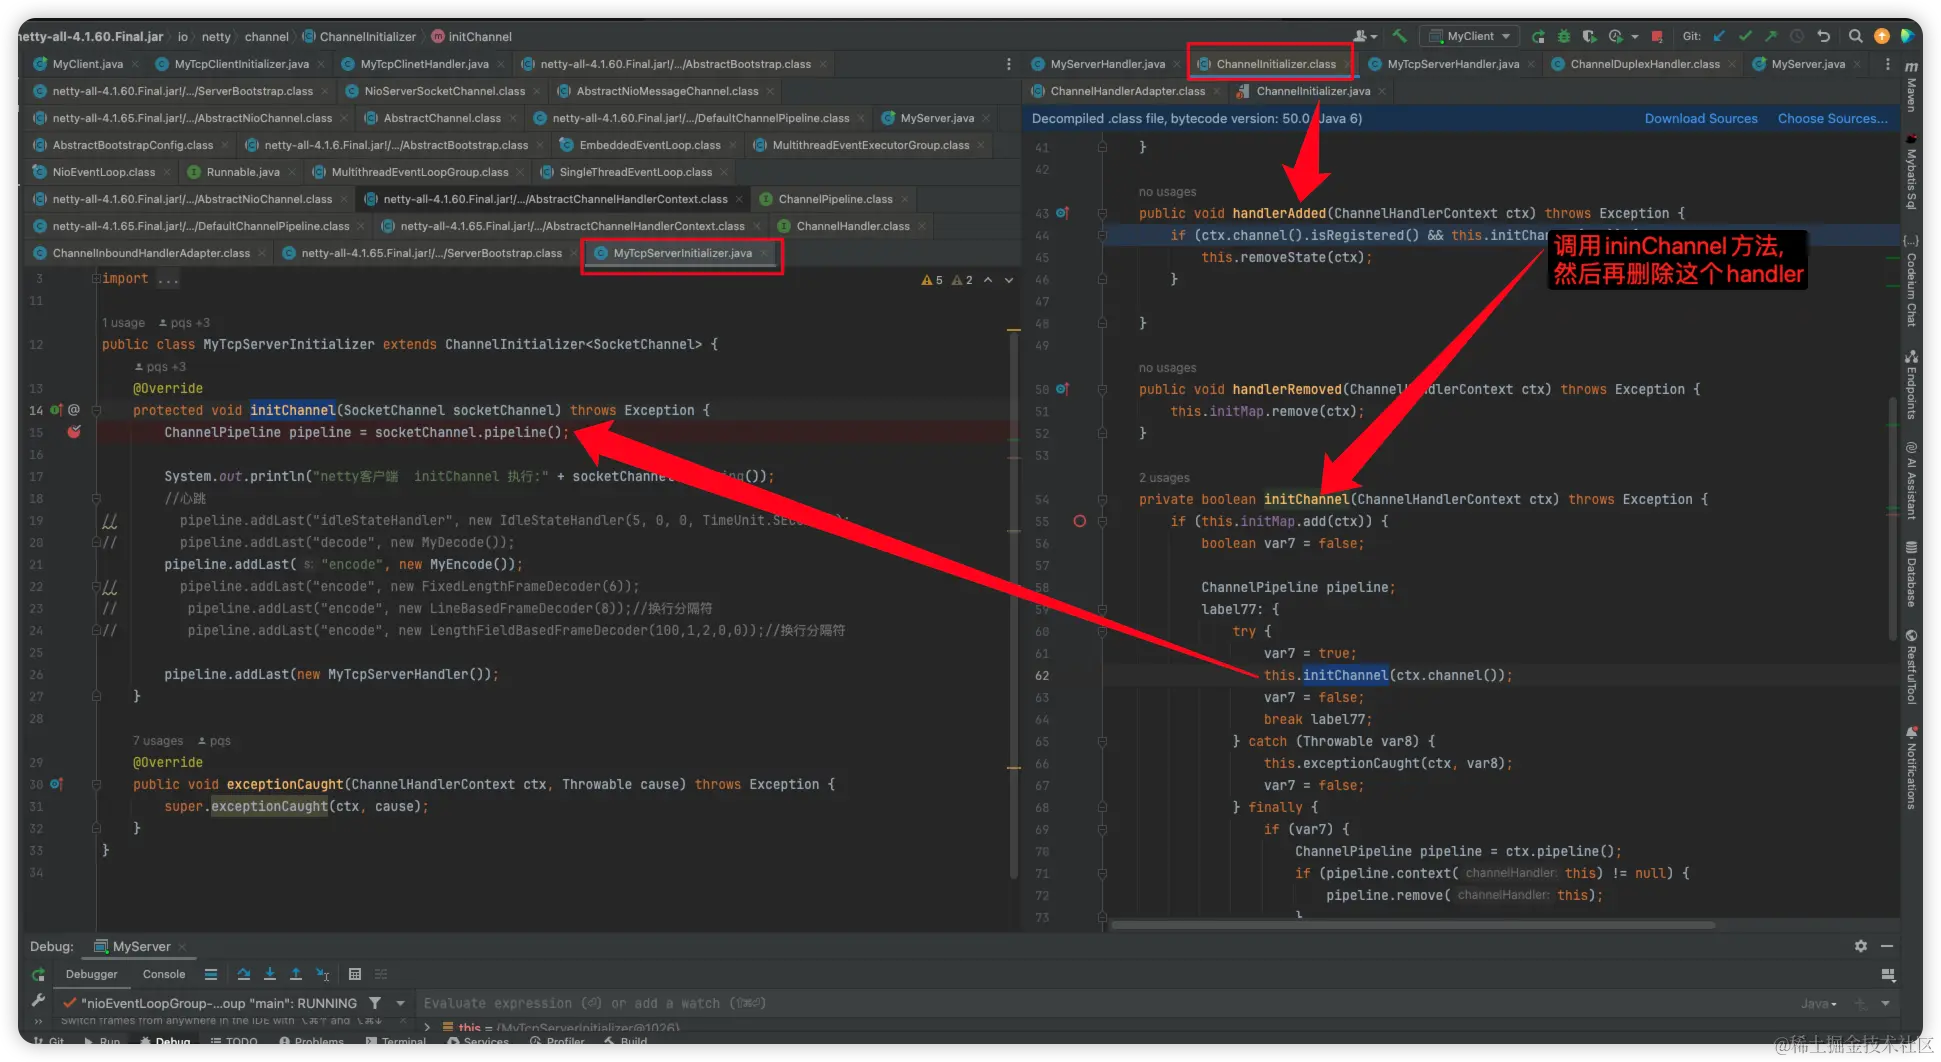The height and width of the screenshot is (1062, 1941).
Task: Open the Notifications side panel
Action: click(x=1911, y=767)
